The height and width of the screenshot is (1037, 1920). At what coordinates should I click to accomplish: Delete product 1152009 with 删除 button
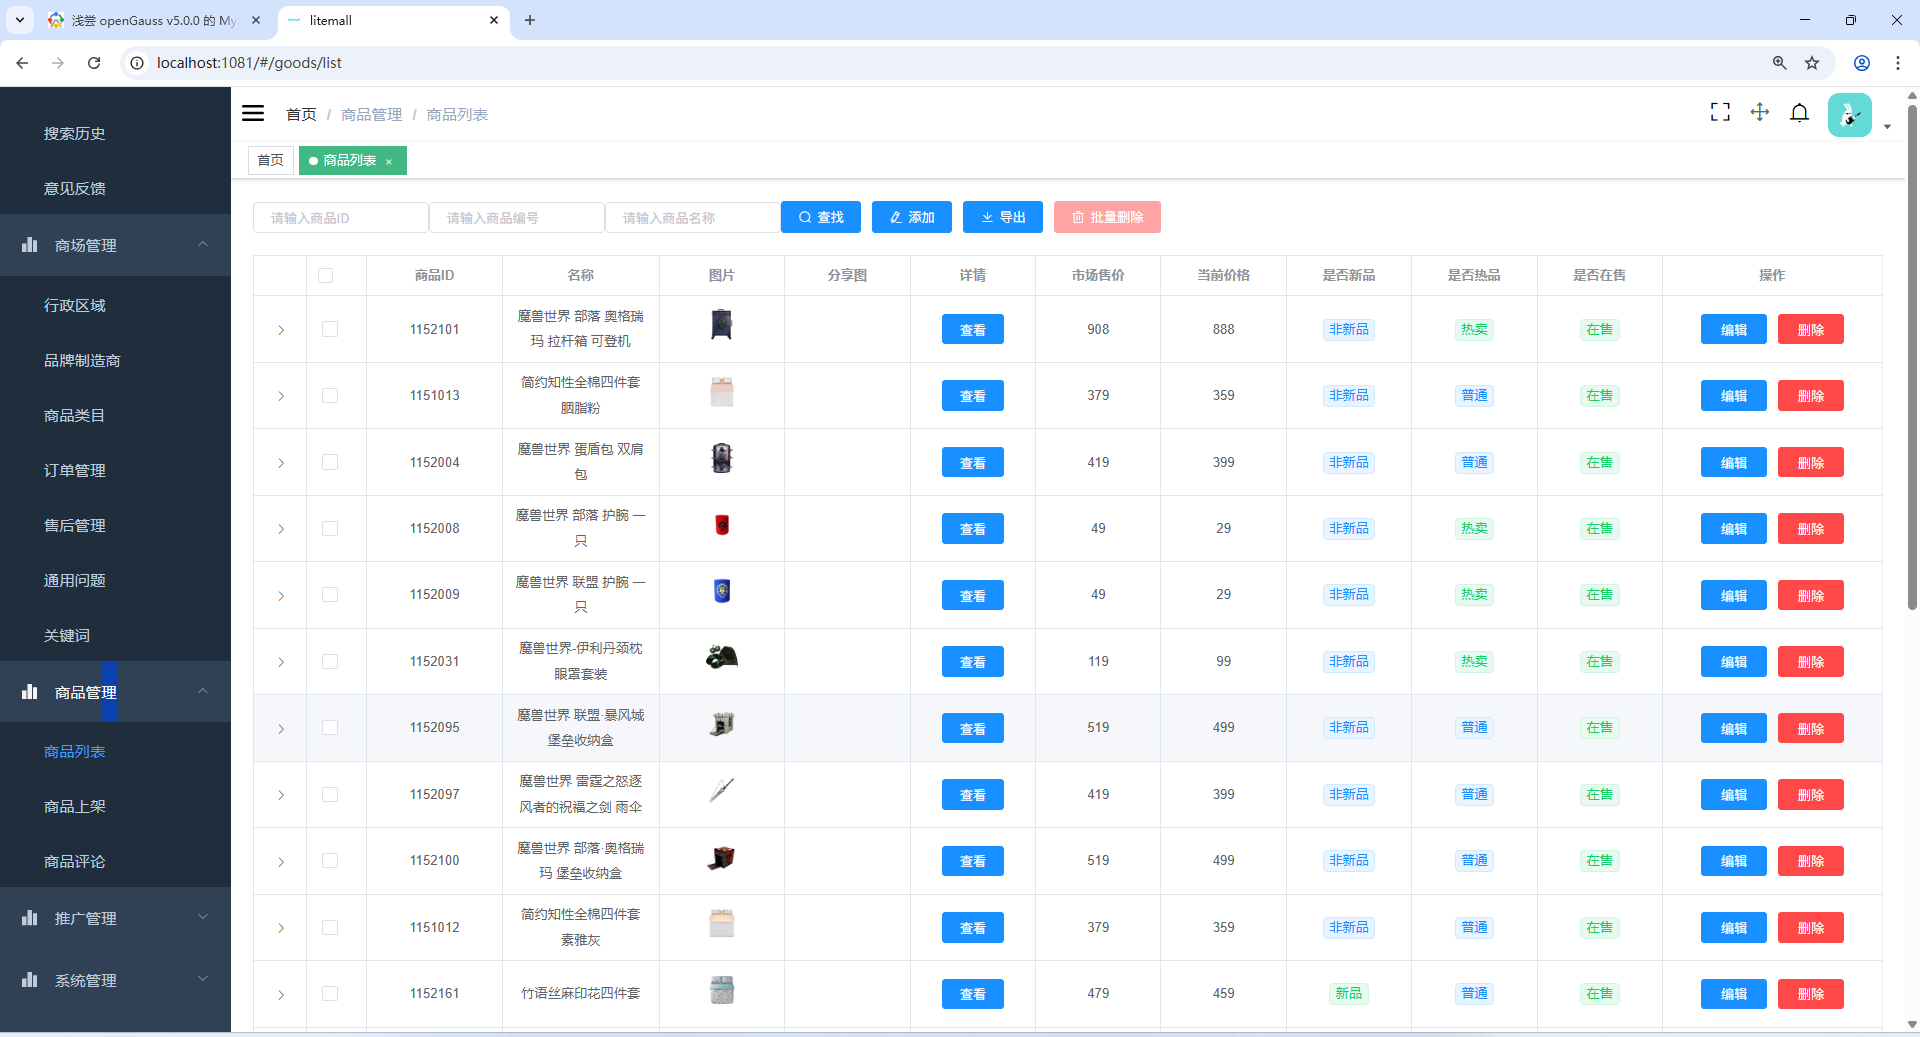pyautogui.click(x=1811, y=595)
